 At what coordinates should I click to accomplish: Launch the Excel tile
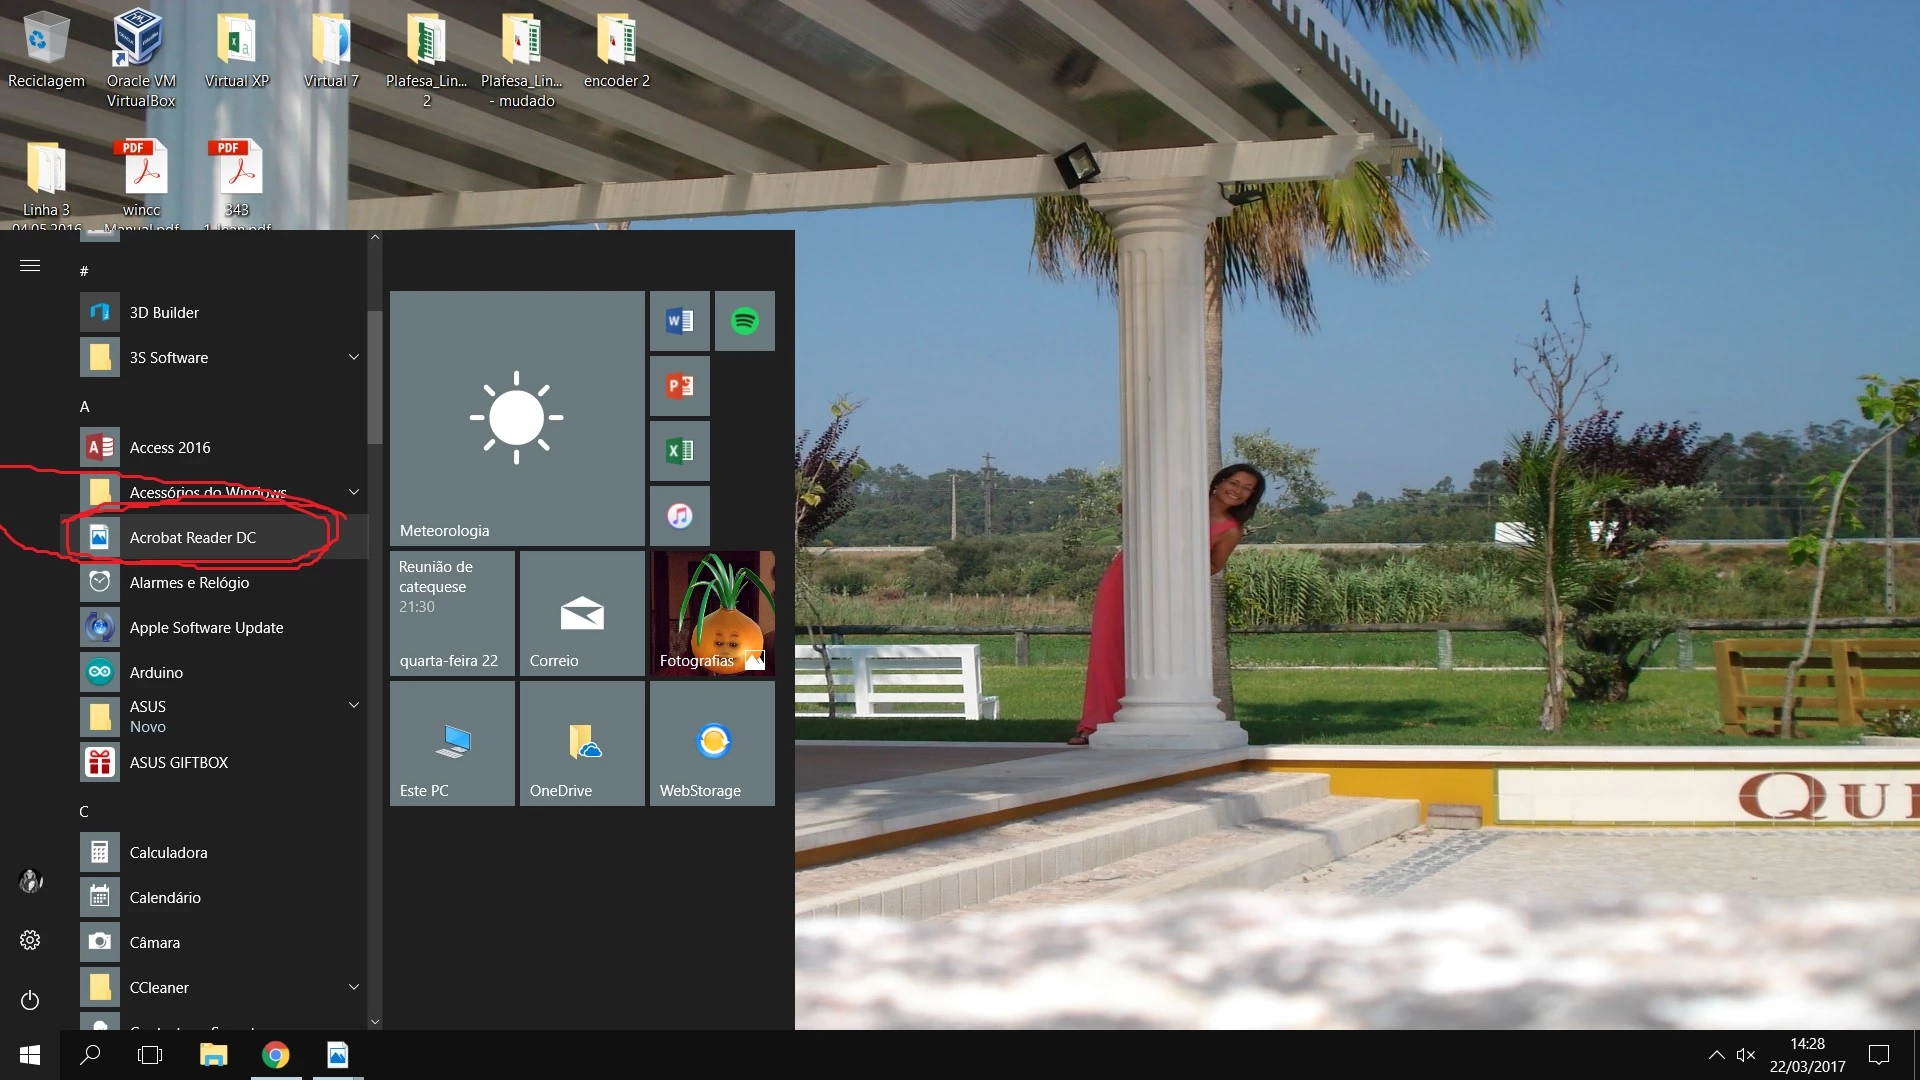pyautogui.click(x=679, y=451)
